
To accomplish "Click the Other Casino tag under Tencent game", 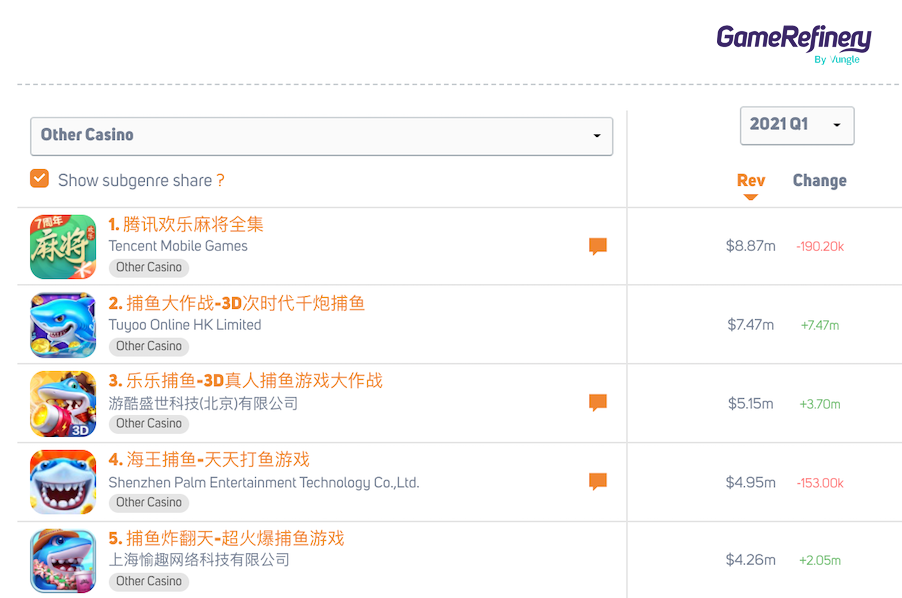I will pos(149,267).
